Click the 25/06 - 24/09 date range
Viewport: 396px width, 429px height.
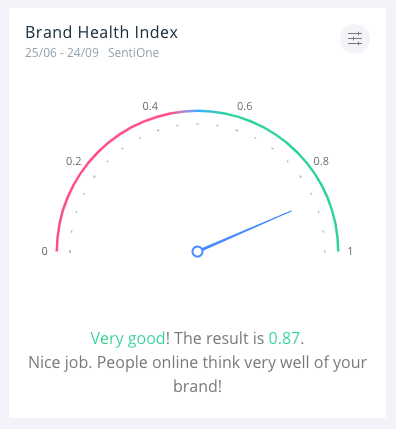tap(62, 53)
